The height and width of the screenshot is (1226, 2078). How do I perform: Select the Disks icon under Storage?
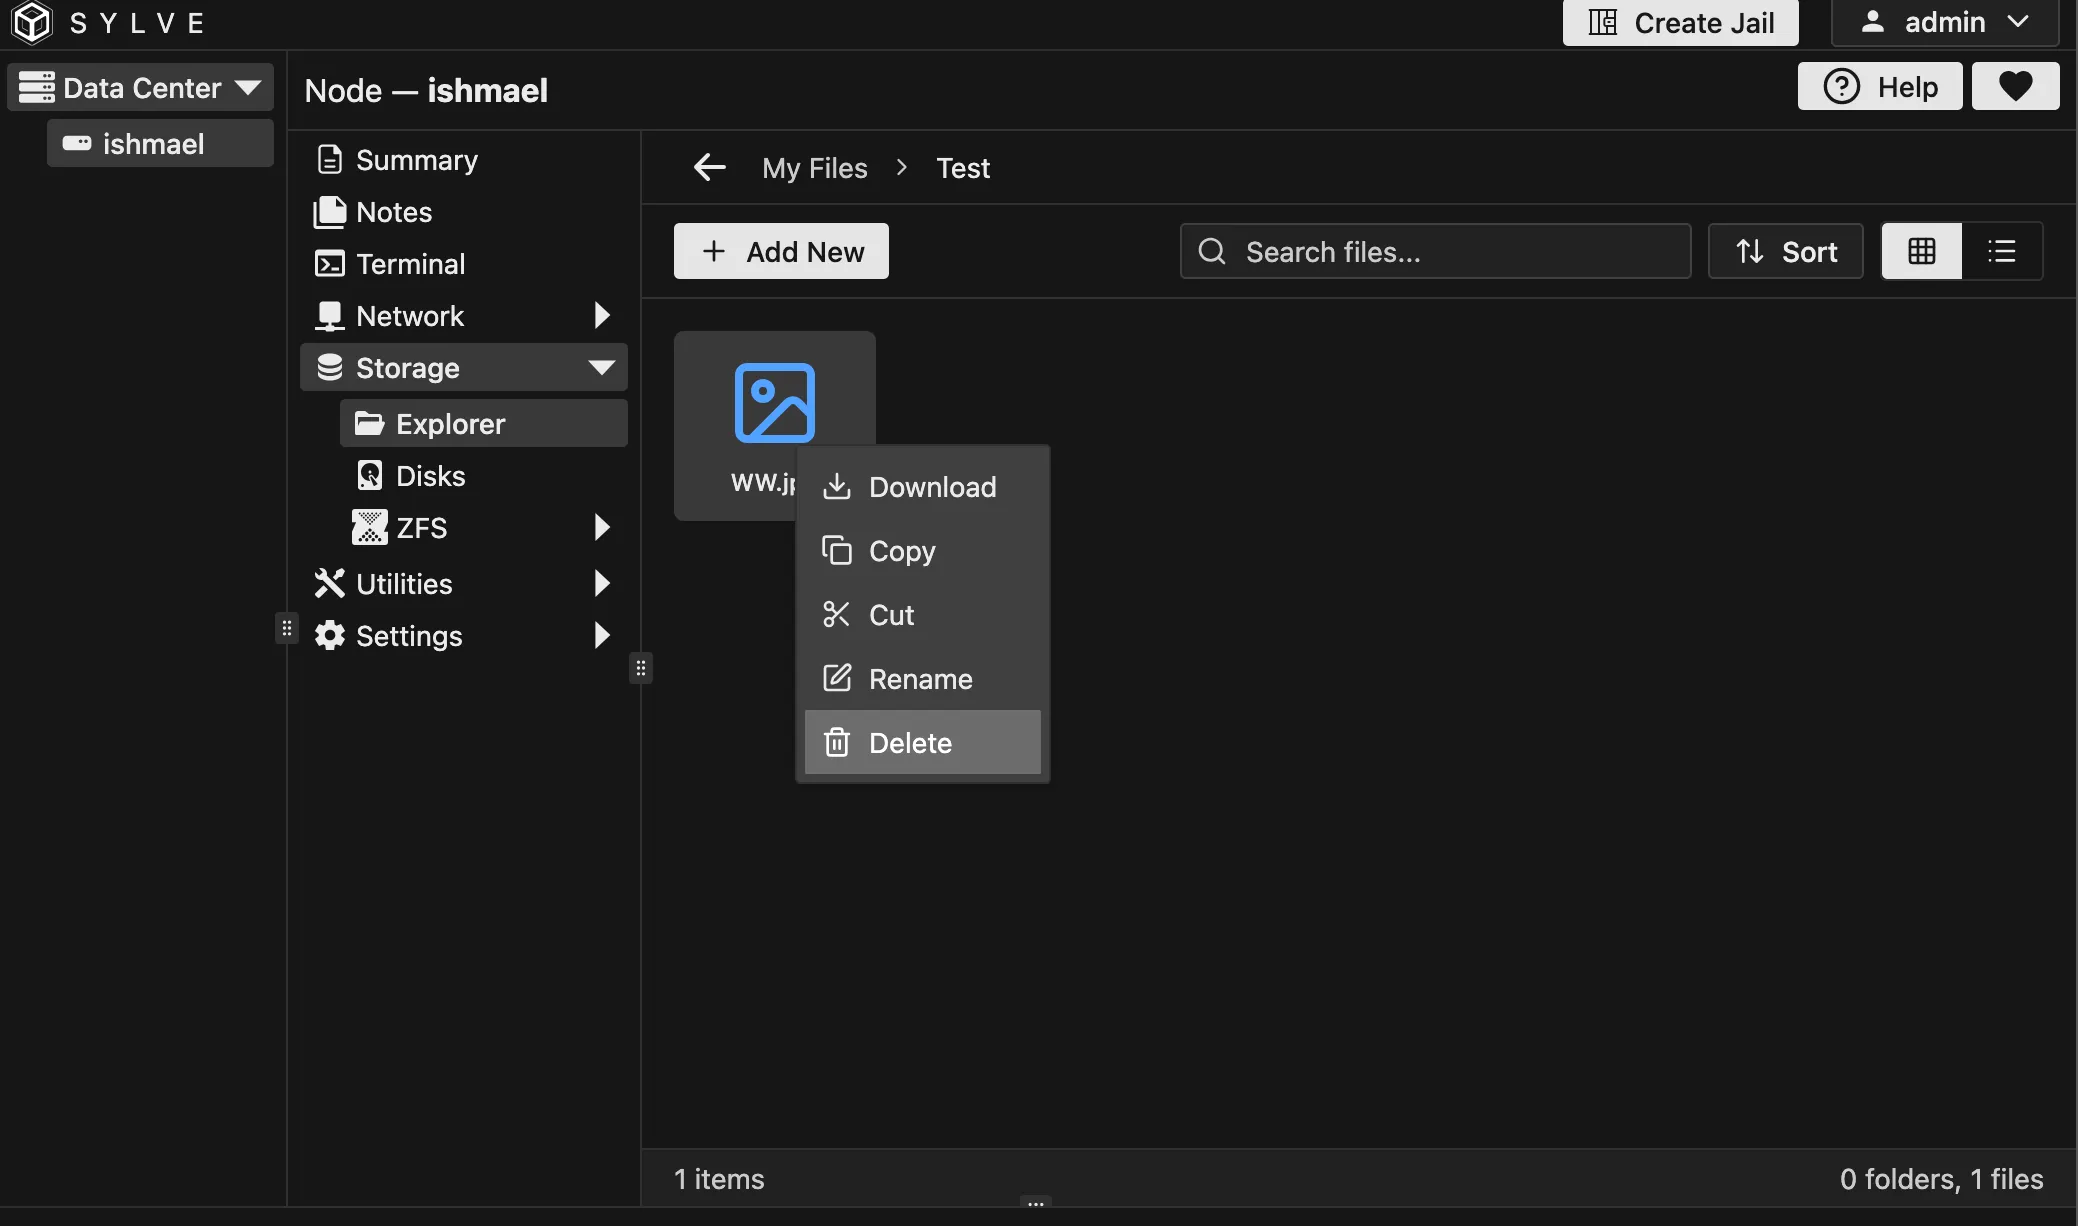[x=370, y=475]
